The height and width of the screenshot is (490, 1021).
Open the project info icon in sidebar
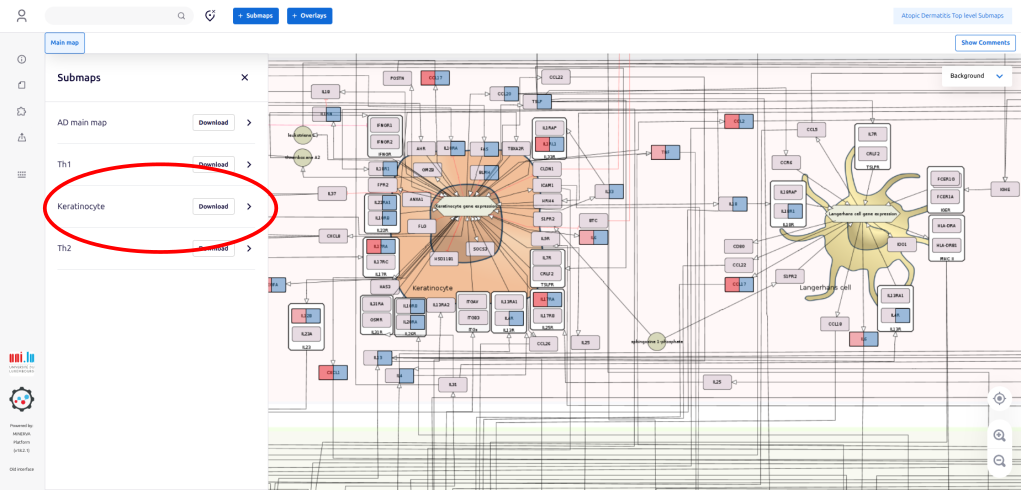tap(22, 60)
